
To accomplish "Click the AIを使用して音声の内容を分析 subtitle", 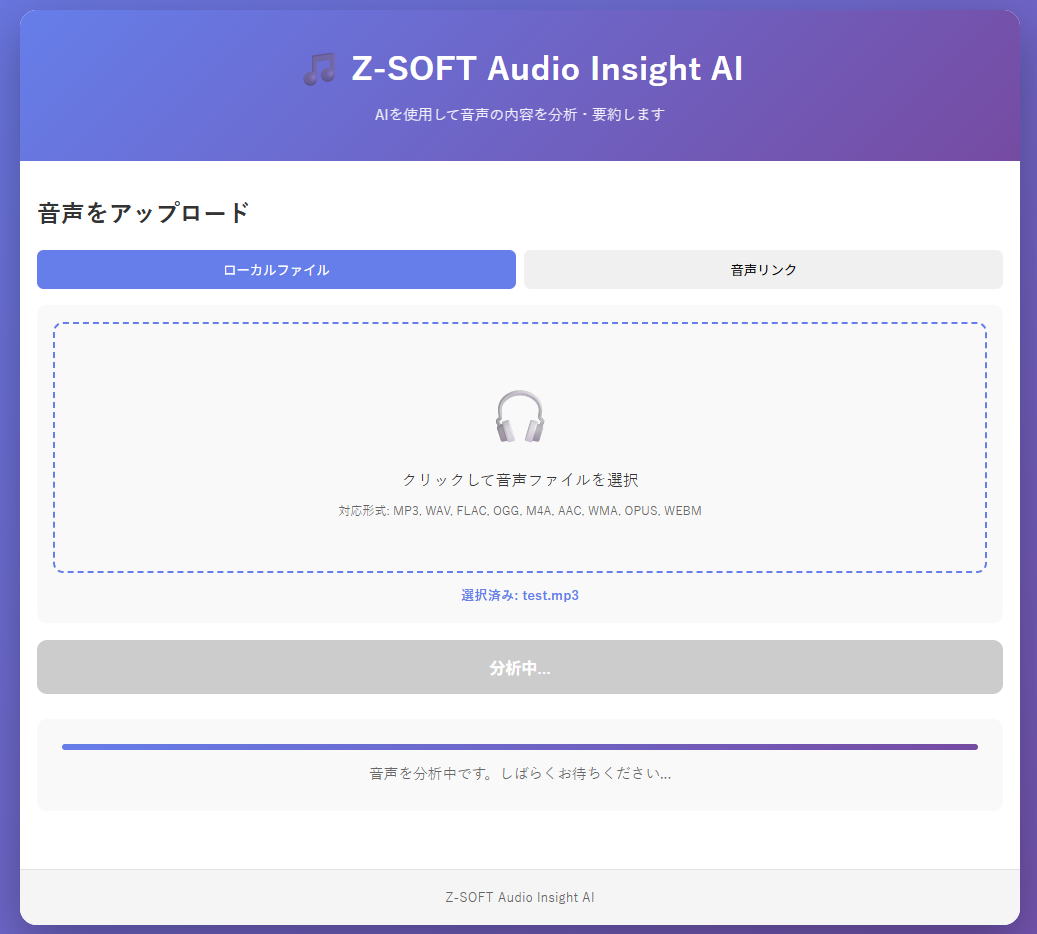I will 520,115.
